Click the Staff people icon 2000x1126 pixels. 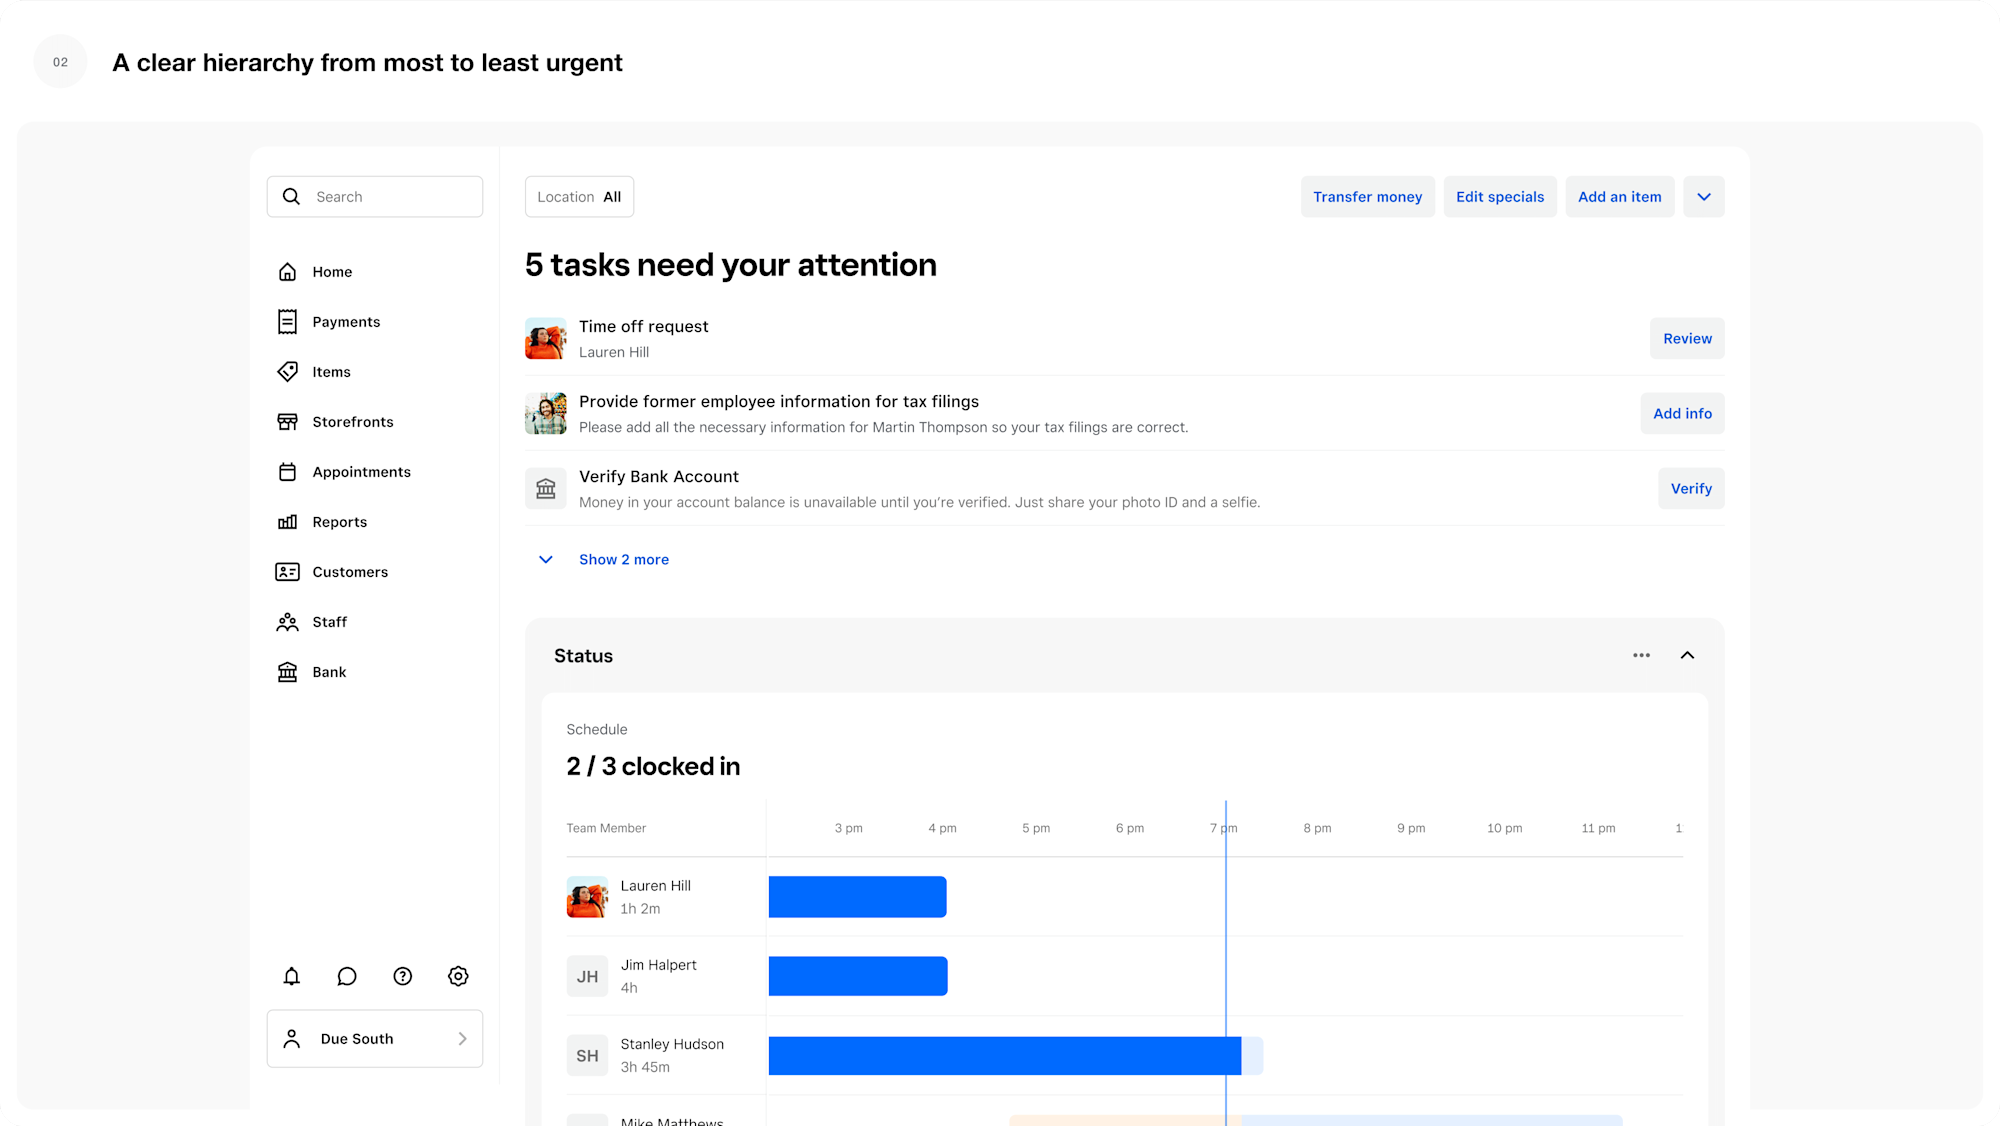(x=287, y=622)
